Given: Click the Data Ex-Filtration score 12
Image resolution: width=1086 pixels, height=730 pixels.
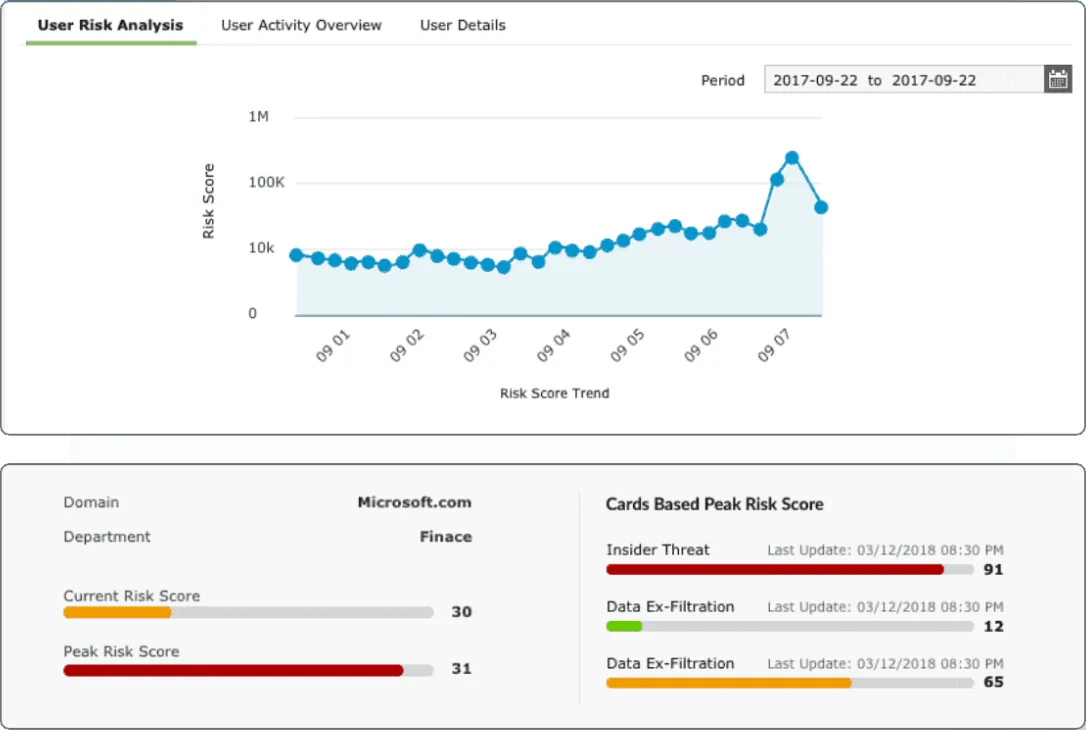Looking at the screenshot, I should click(x=993, y=627).
